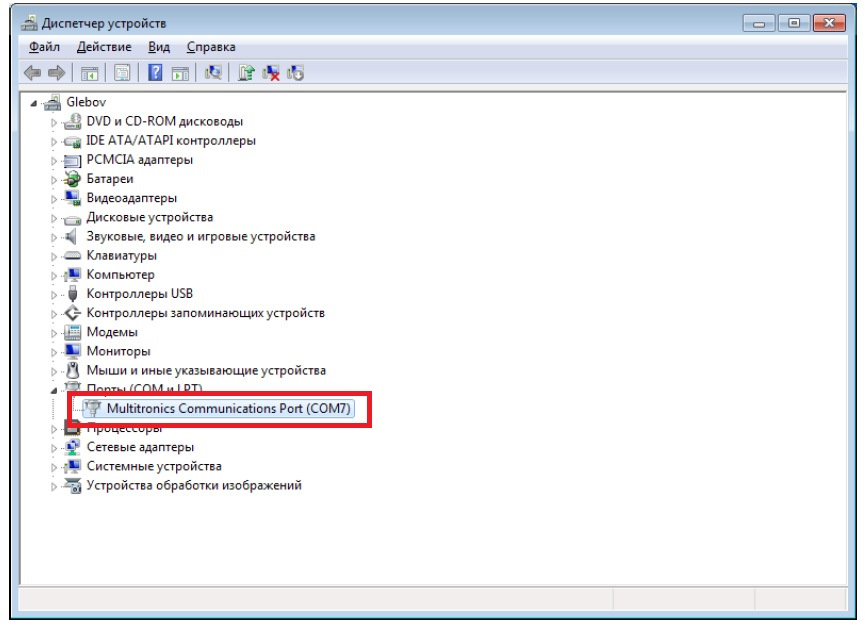Screen dimensions: 865x625
Task: Go back with the left arrow toolbar icon
Action: (33, 73)
